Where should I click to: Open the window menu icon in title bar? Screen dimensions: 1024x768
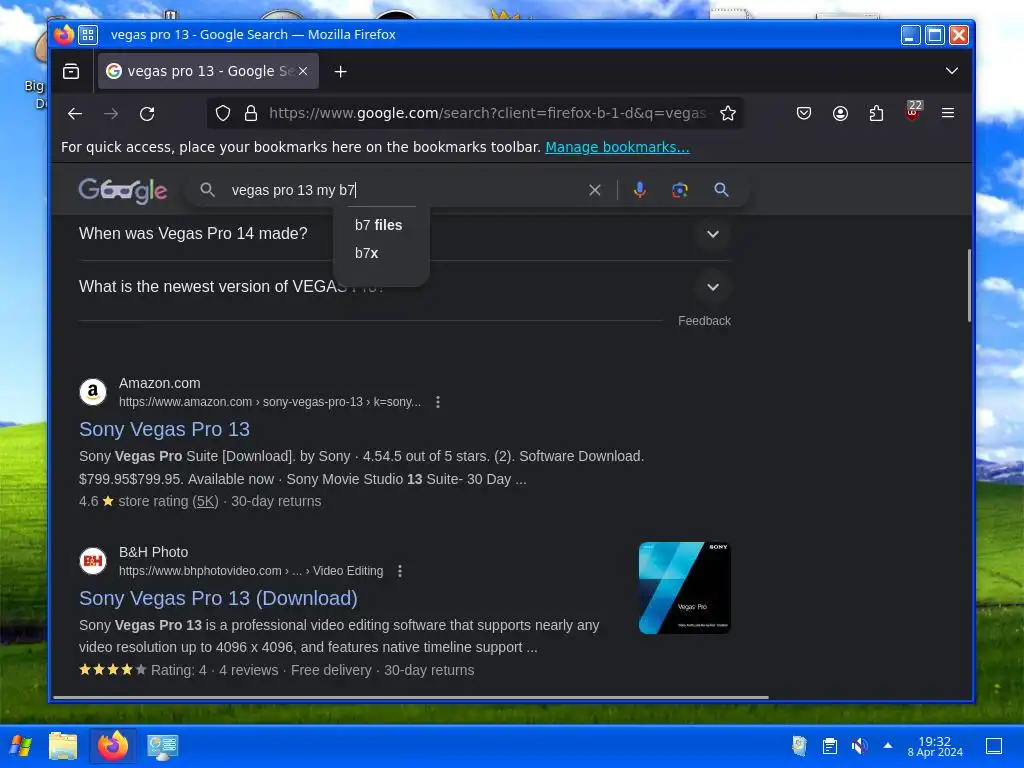coord(88,35)
